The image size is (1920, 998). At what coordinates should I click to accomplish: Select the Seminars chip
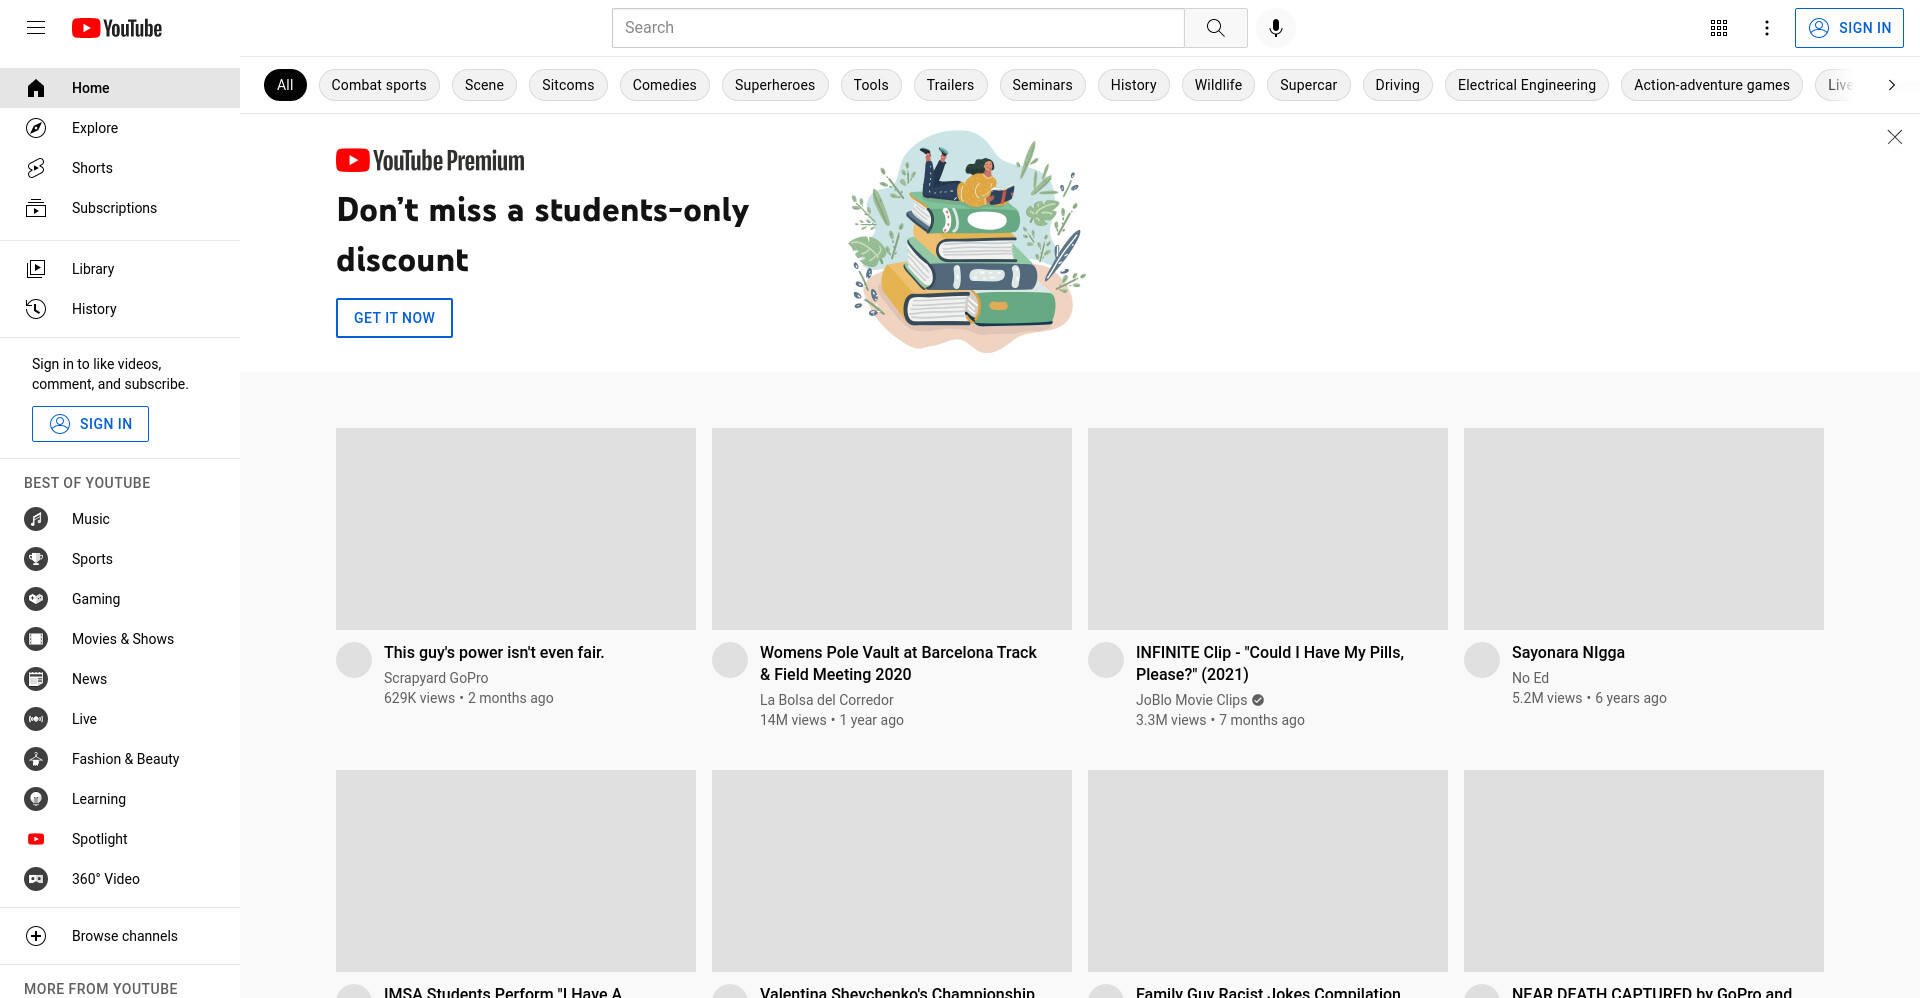(1042, 85)
